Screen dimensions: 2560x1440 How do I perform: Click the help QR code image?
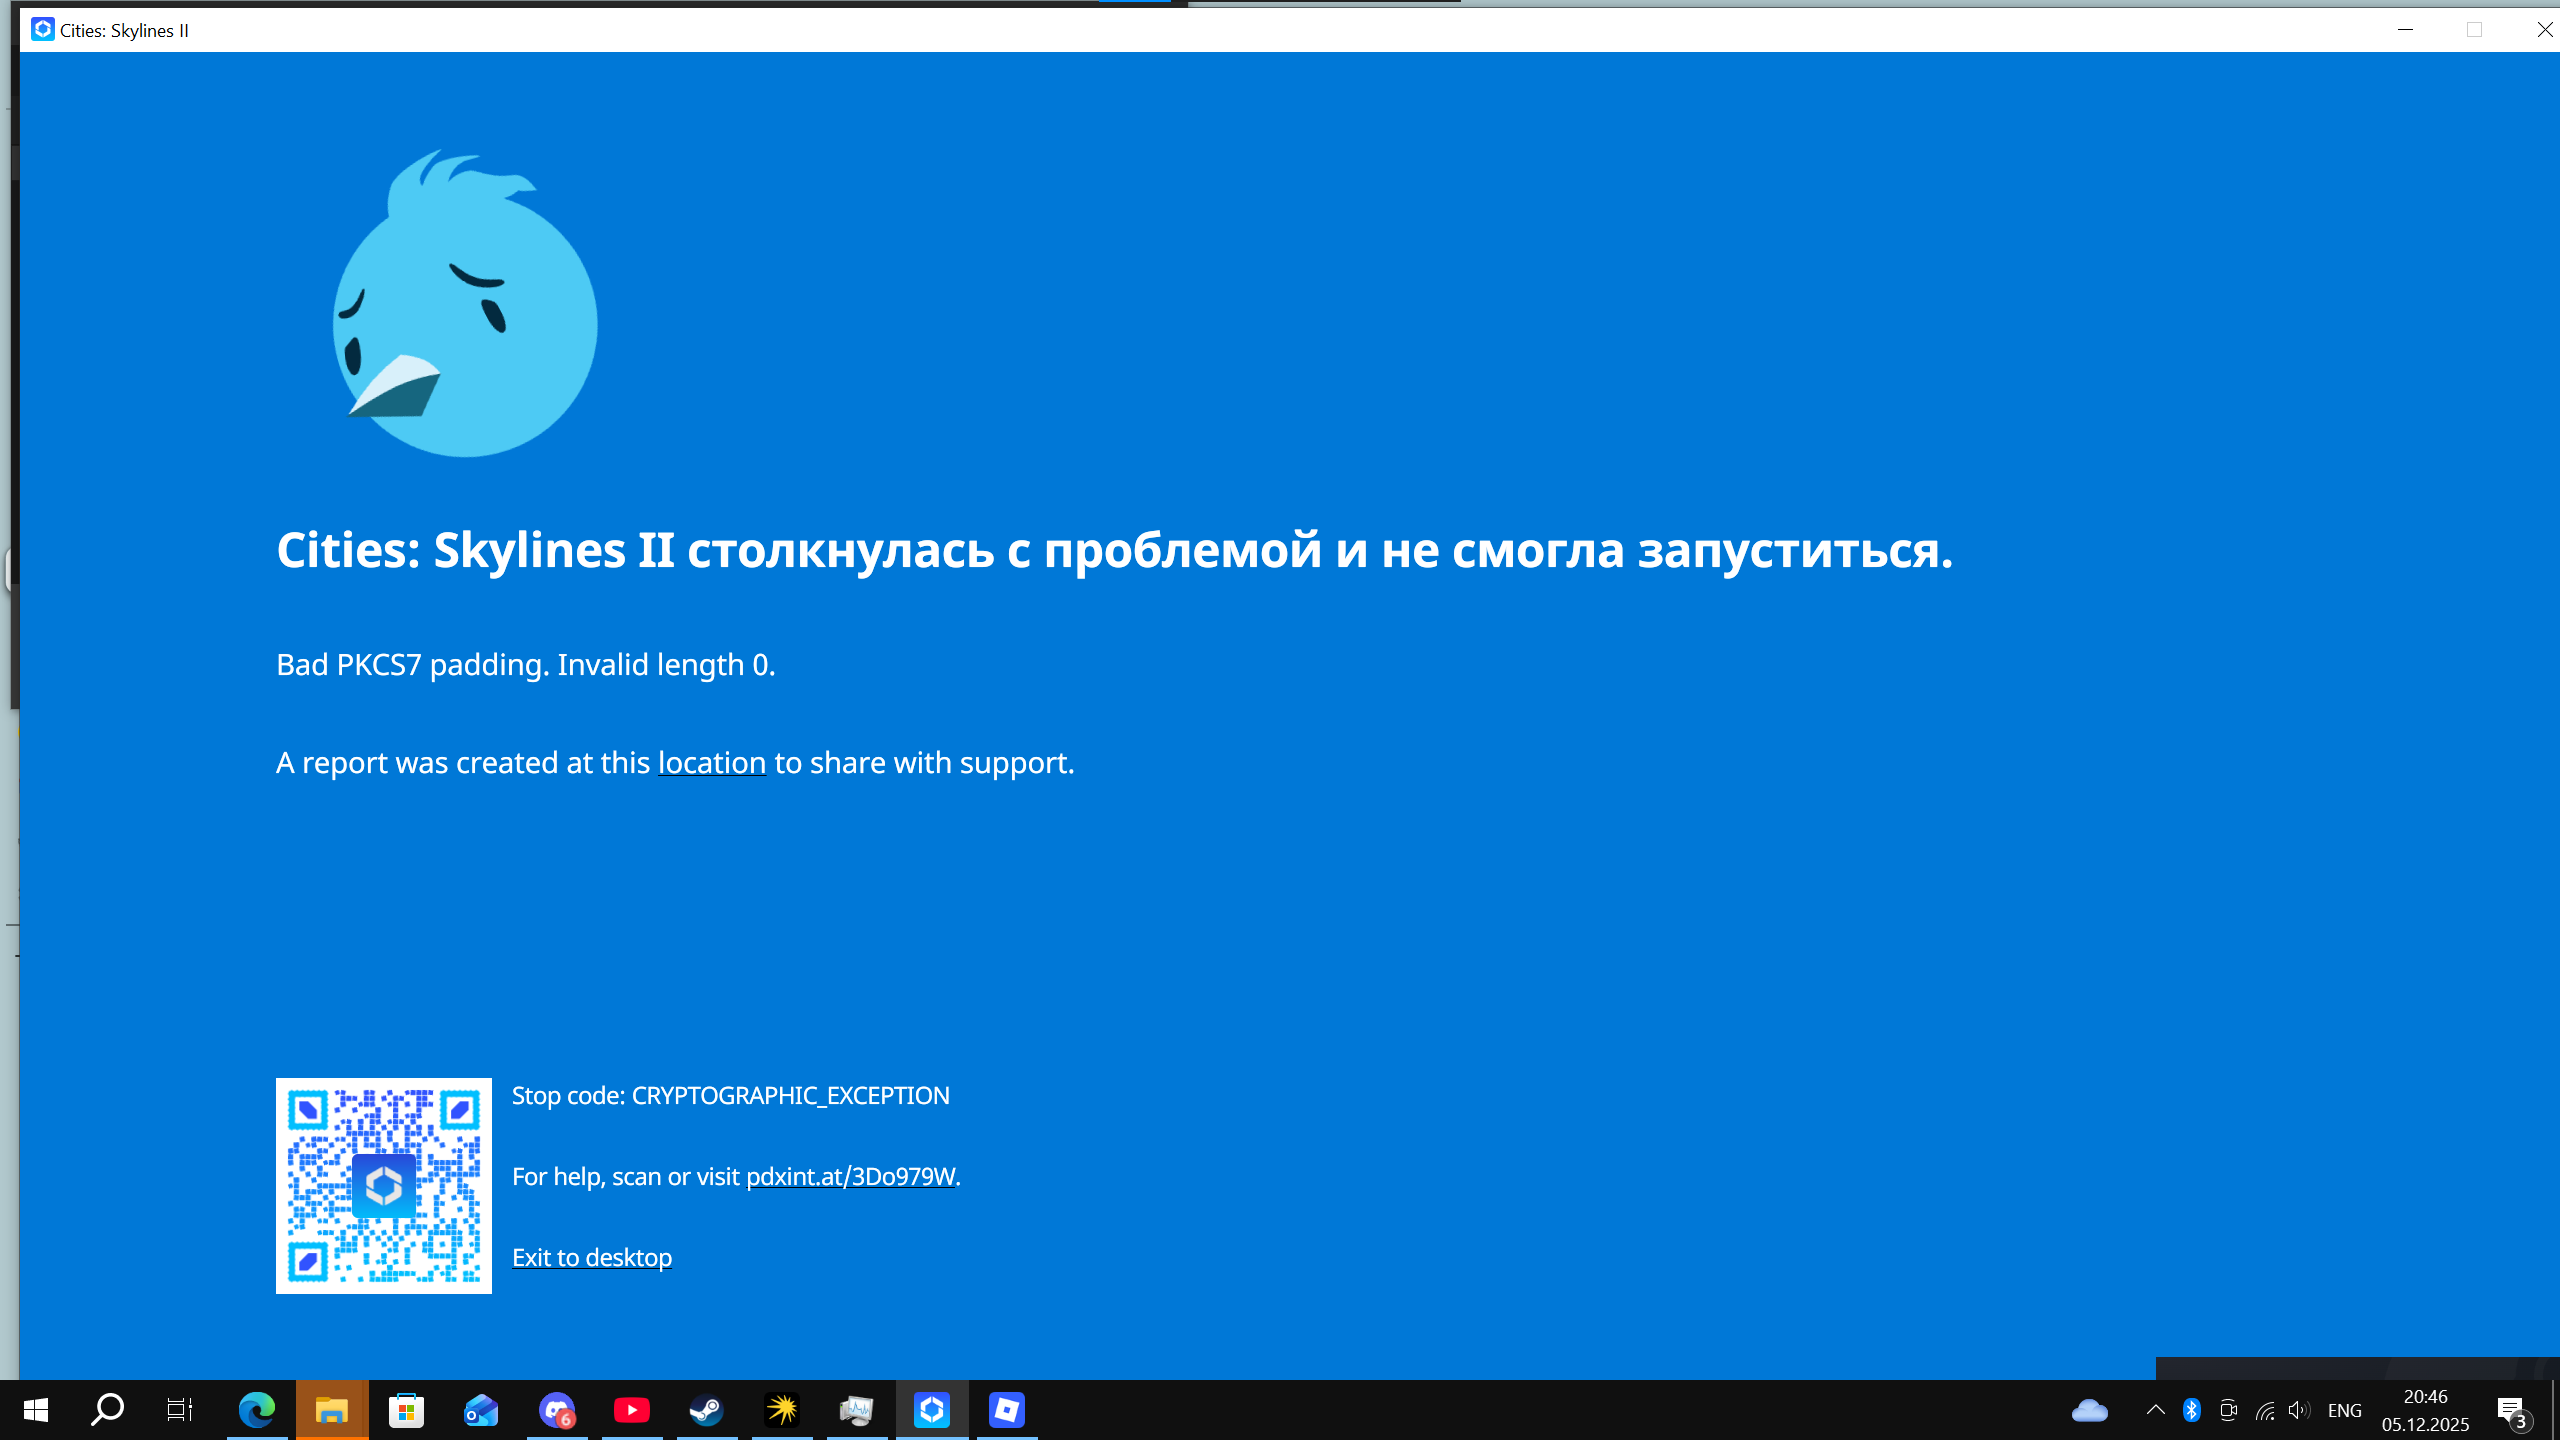click(384, 1186)
